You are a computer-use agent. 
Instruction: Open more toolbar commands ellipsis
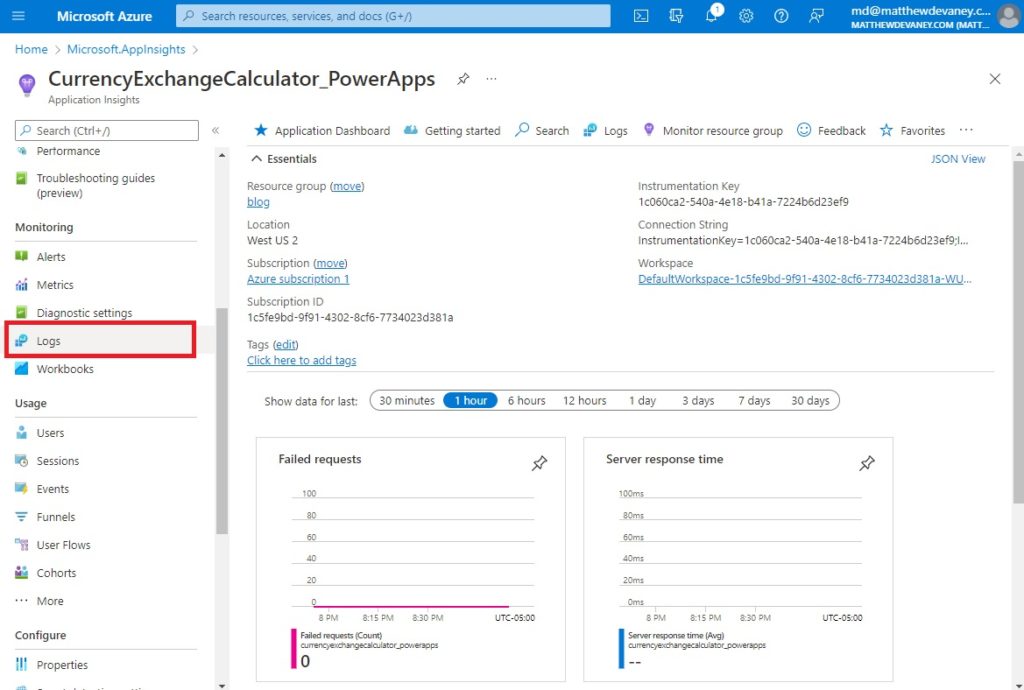966,130
